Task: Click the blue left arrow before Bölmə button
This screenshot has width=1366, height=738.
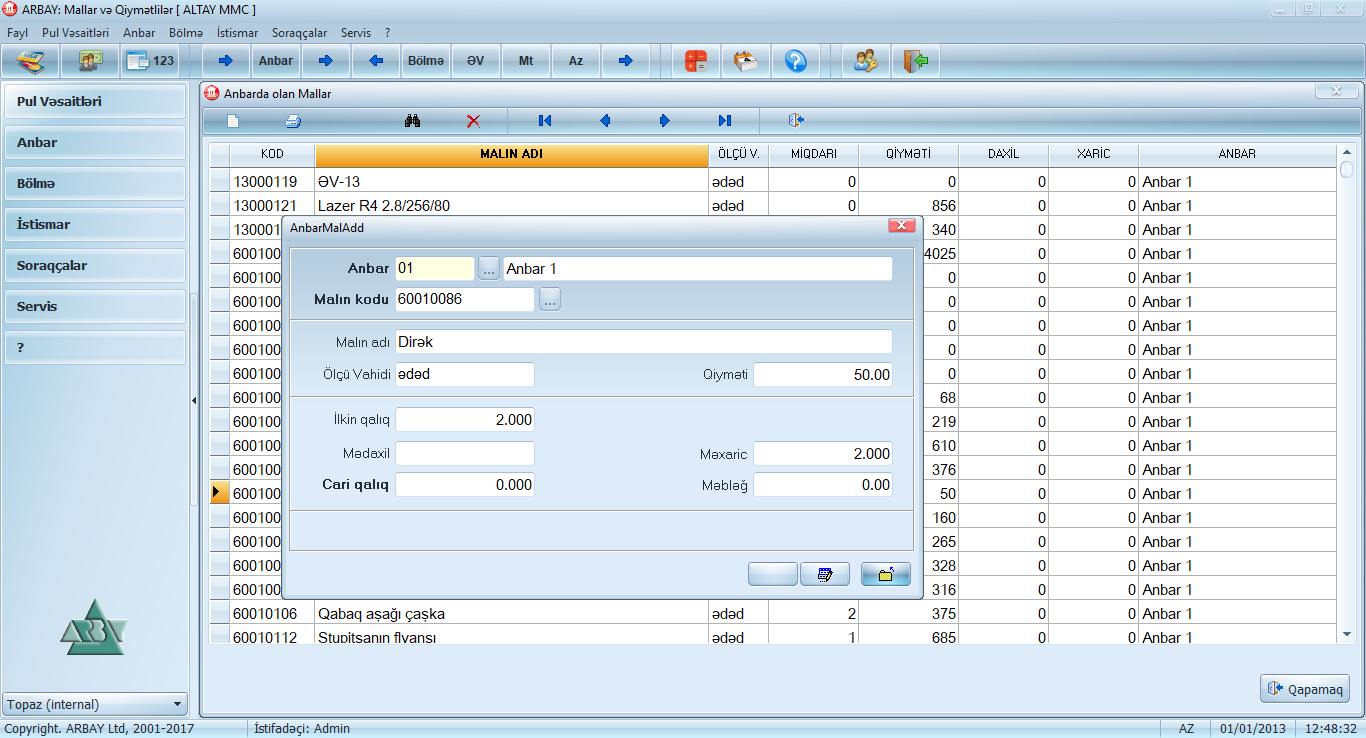Action: (376, 61)
